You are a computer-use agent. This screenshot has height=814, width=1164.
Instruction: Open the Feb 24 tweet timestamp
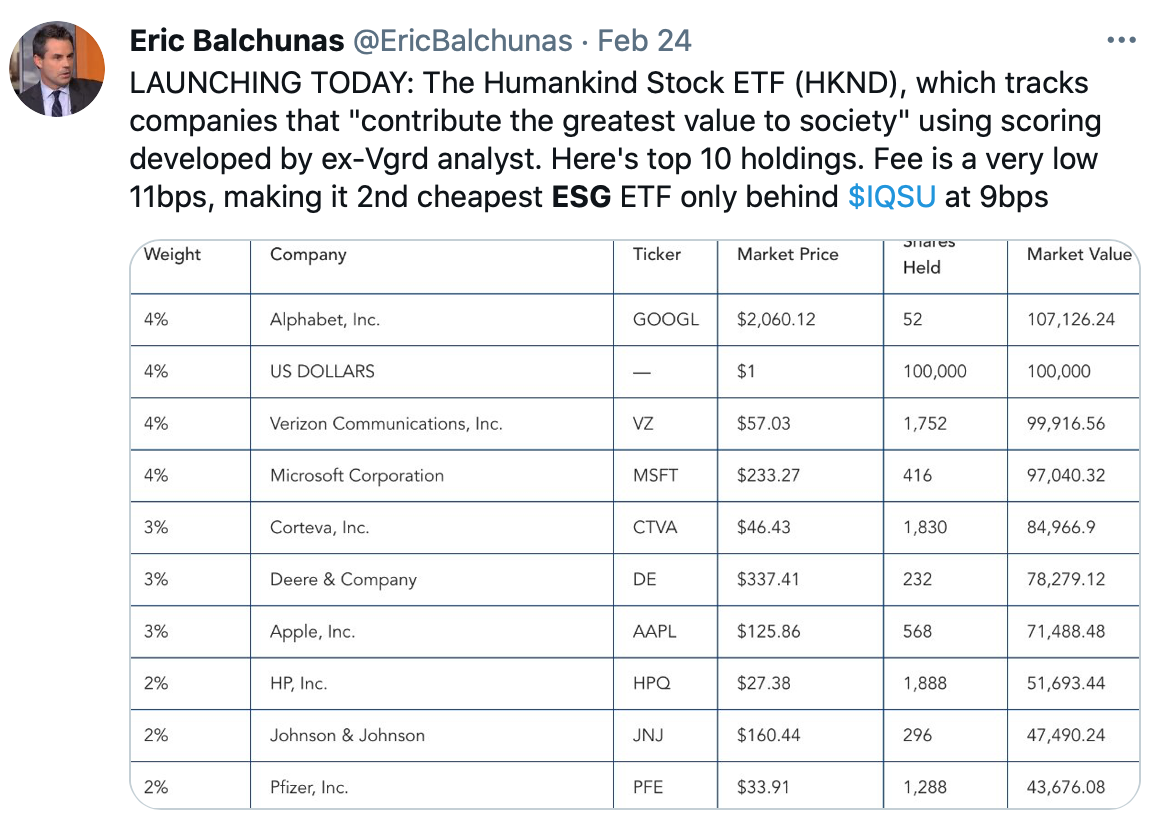point(644,41)
